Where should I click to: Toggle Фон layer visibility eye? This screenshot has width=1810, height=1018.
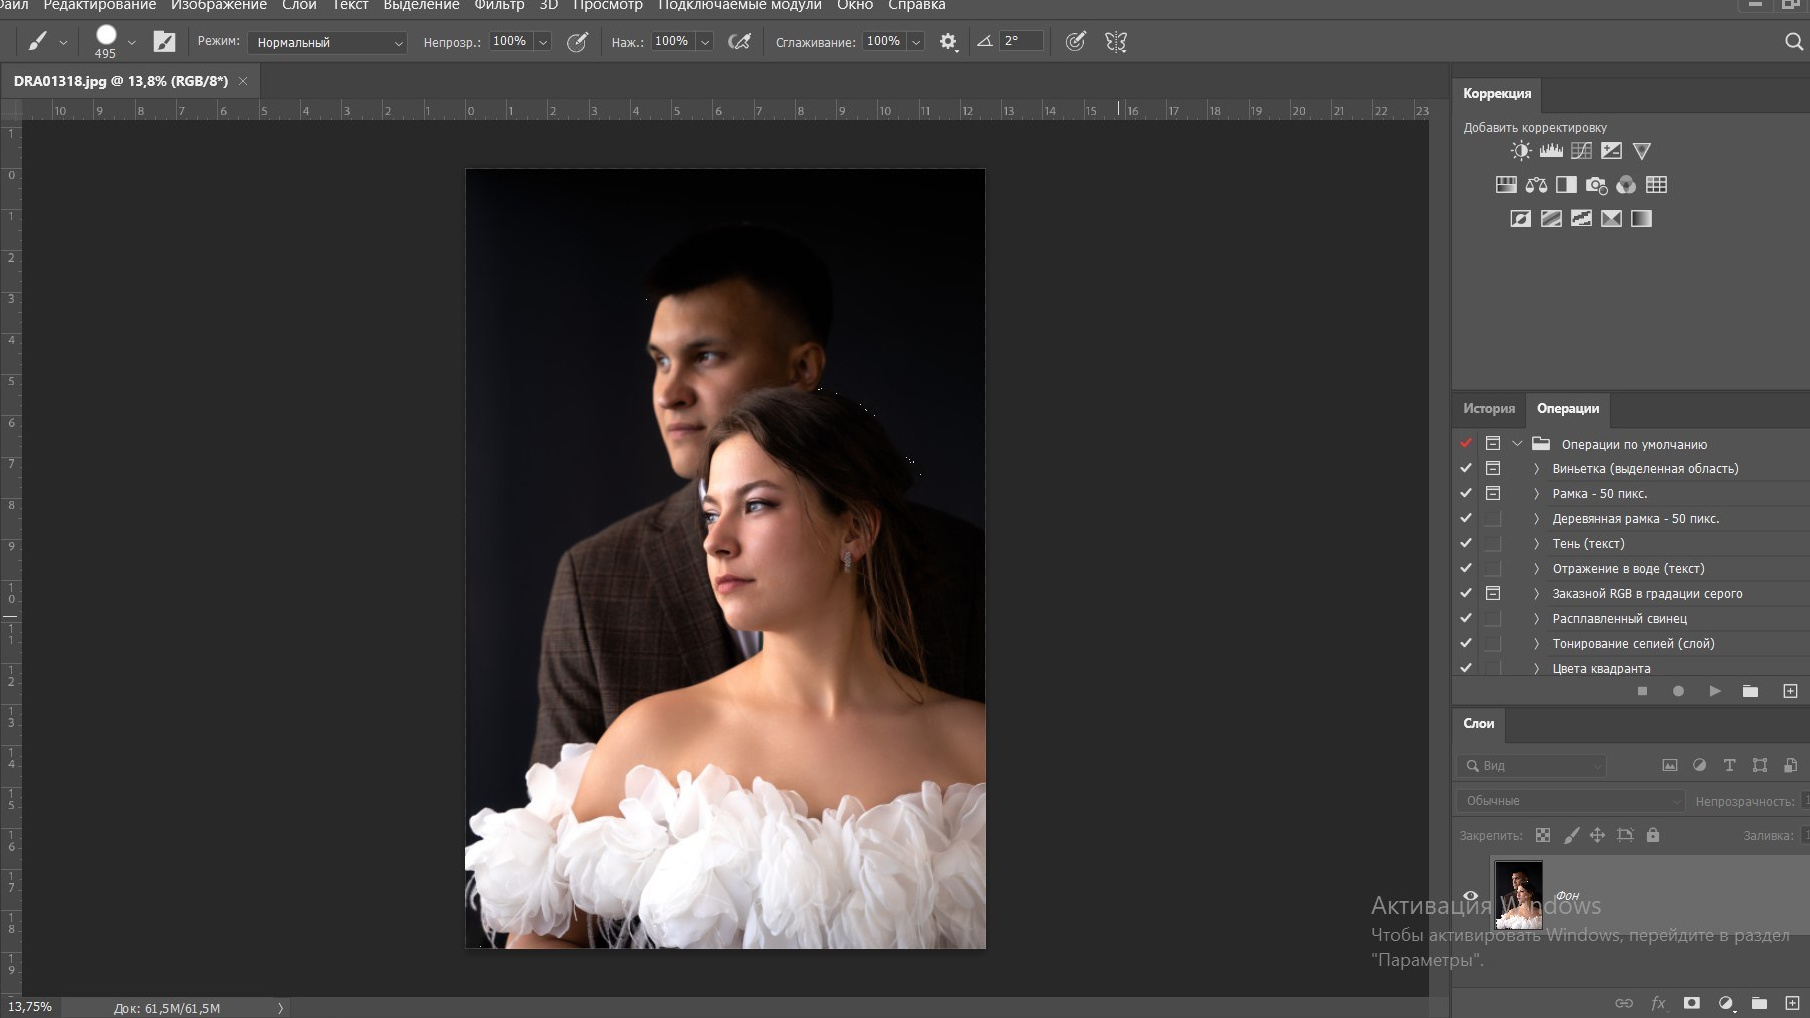tap(1470, 896)
